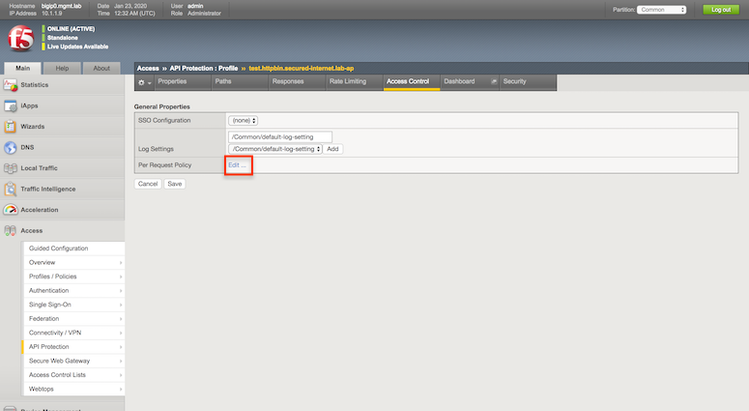
Task: Open Authentication menu item
Action: 74,291
